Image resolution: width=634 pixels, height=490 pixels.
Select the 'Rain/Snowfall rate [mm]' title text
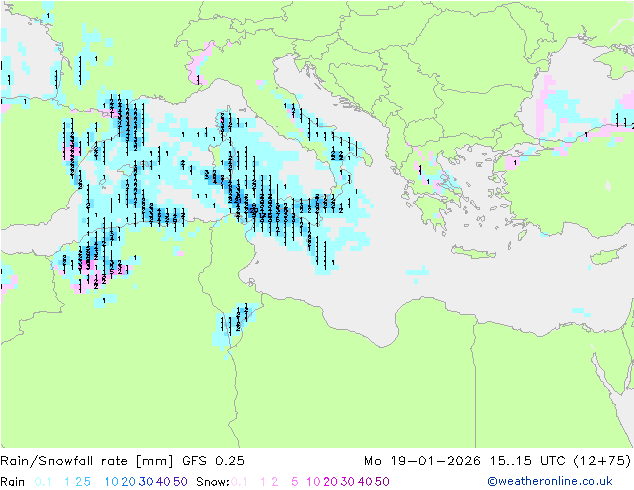tap(87, 461)
